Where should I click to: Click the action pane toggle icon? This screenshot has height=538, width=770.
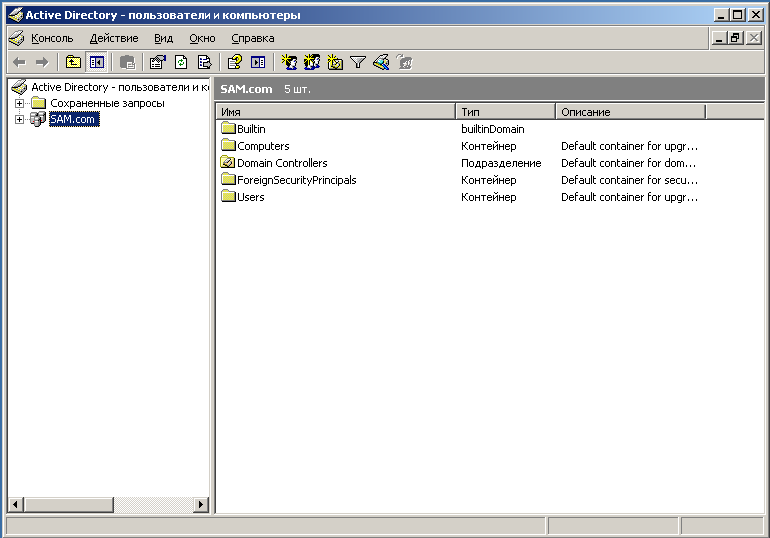coord(258,62)
